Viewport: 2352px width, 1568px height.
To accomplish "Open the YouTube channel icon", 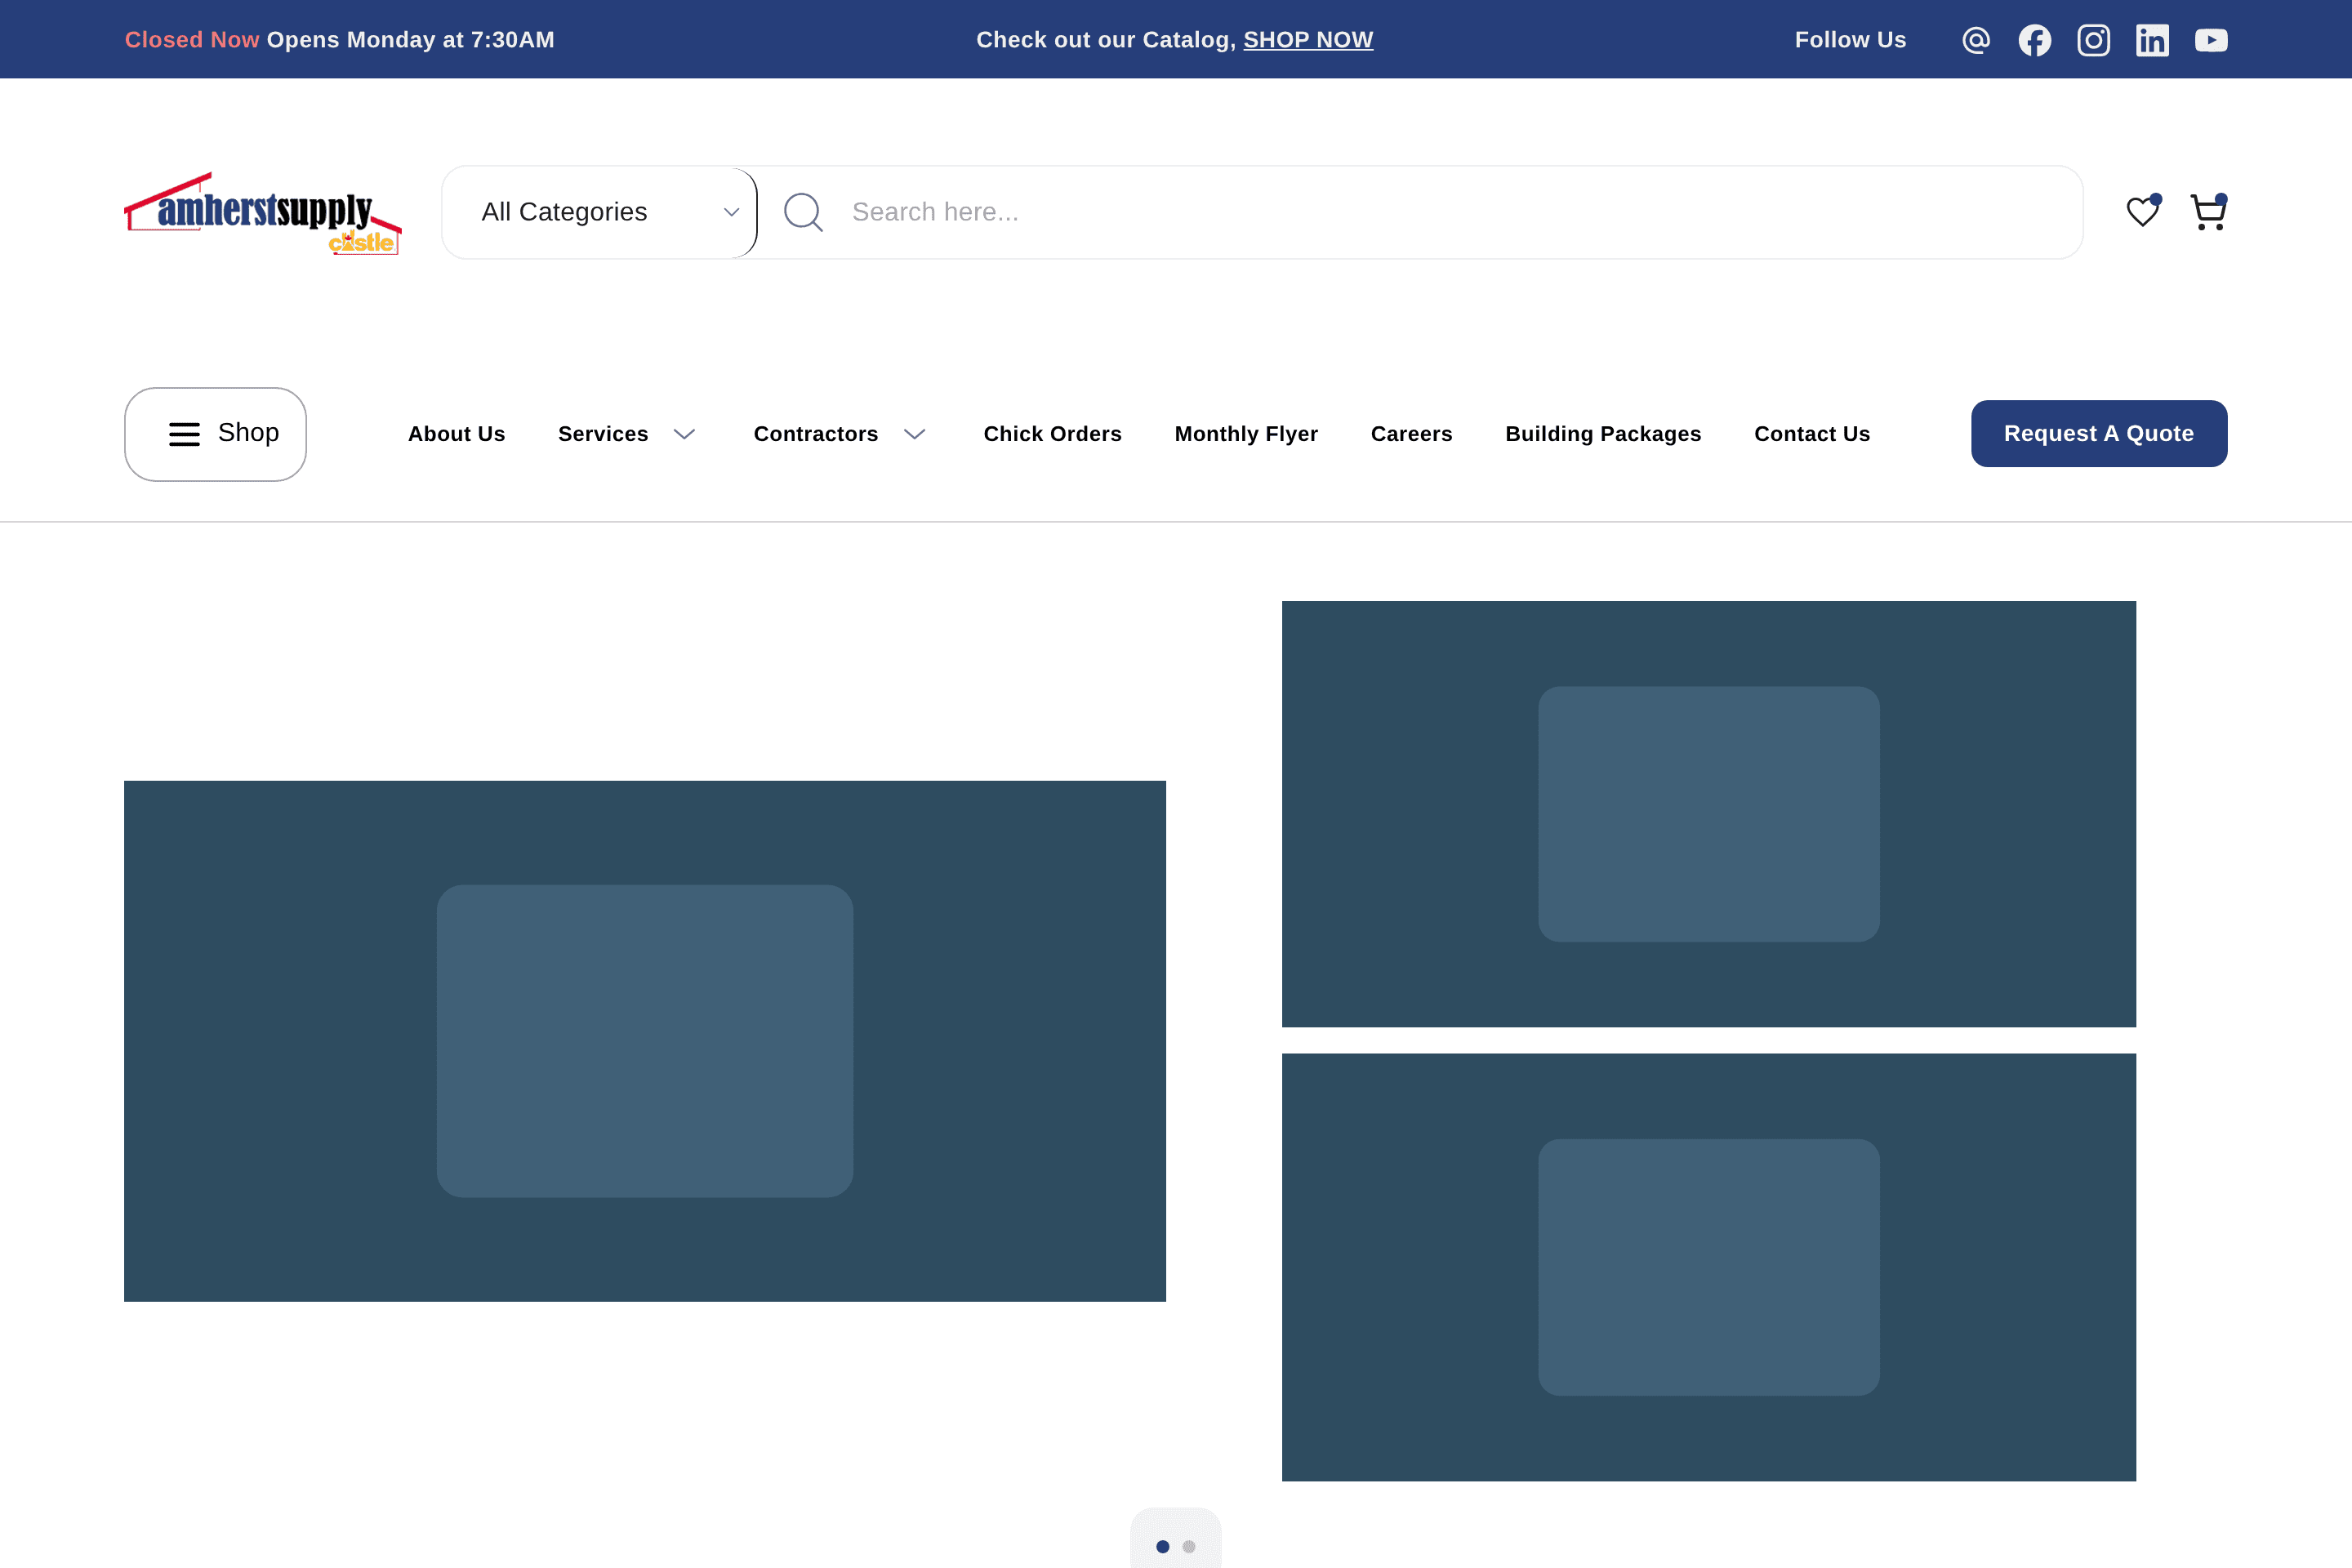I will (x=2211, y=40).
